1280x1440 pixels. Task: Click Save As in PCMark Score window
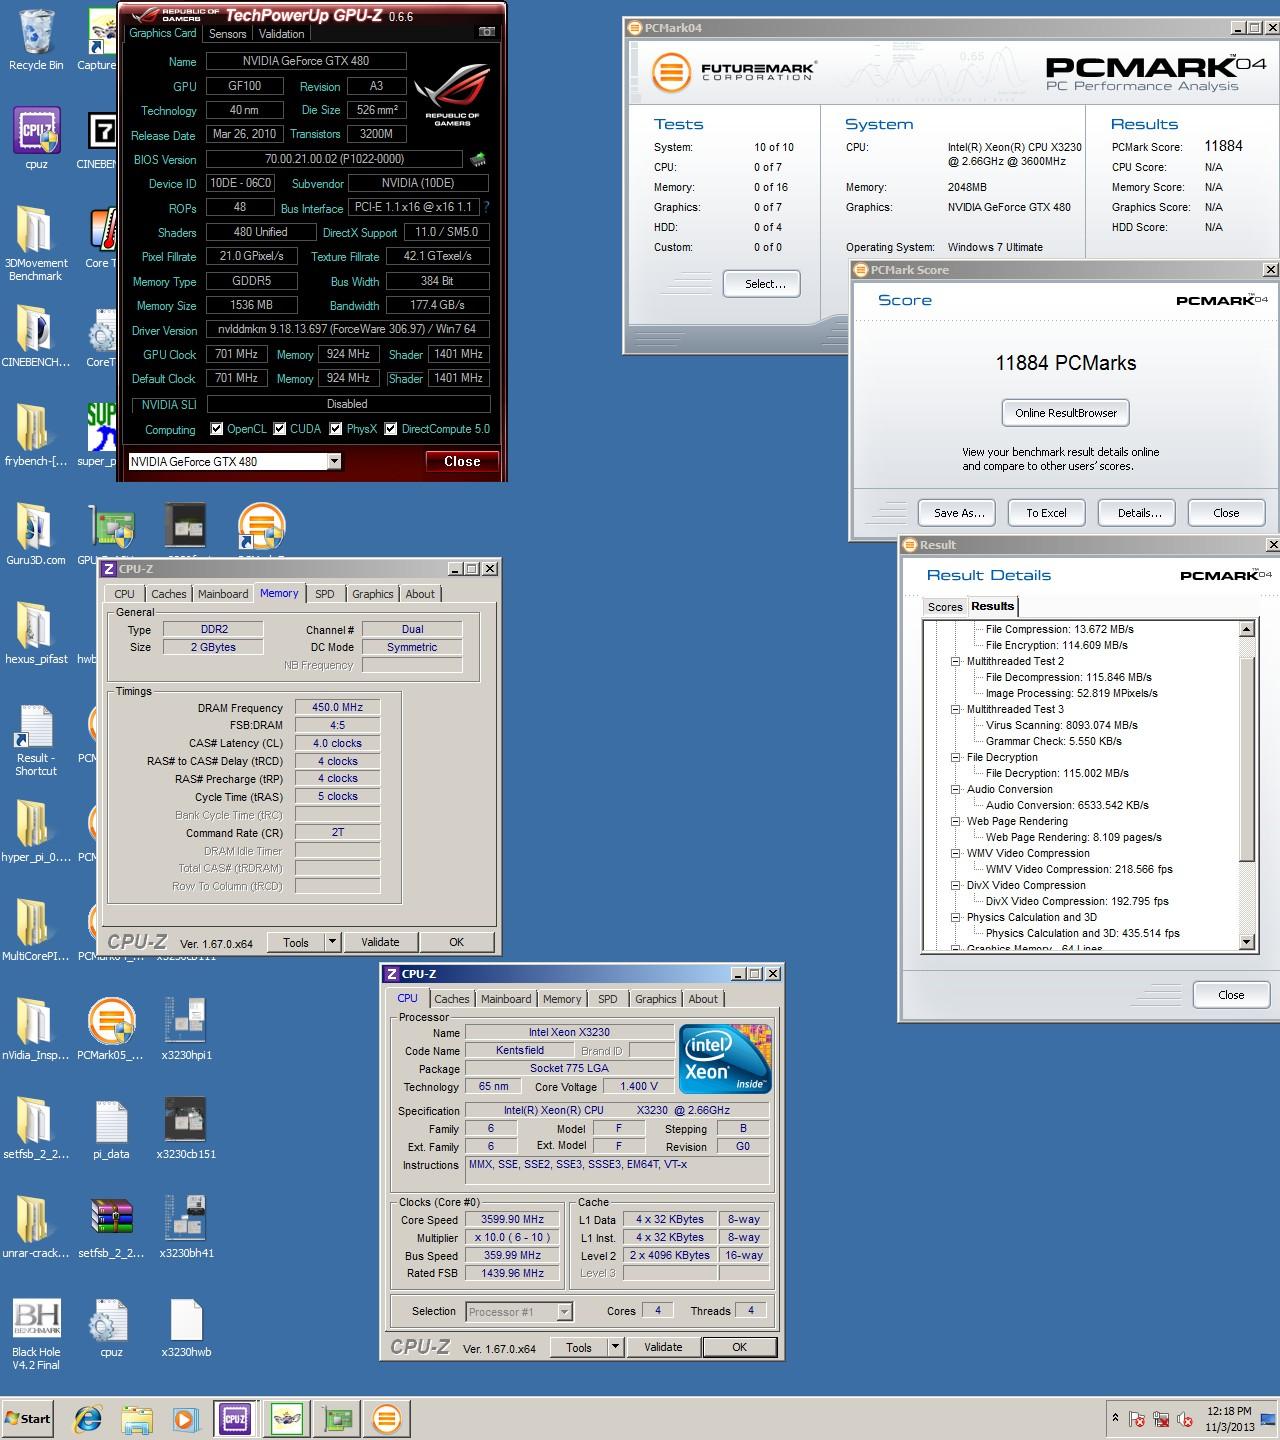[959, 513]
